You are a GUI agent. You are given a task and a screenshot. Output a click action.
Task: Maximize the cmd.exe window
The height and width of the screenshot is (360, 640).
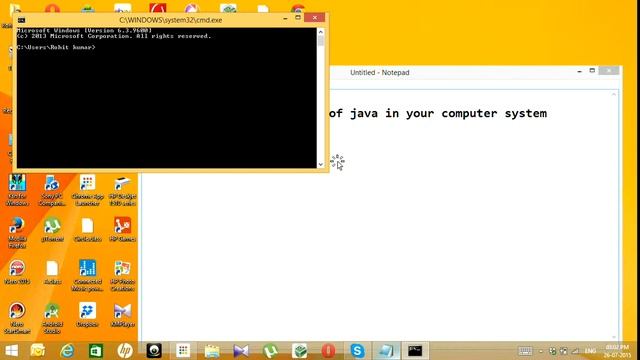click(298, 18)
